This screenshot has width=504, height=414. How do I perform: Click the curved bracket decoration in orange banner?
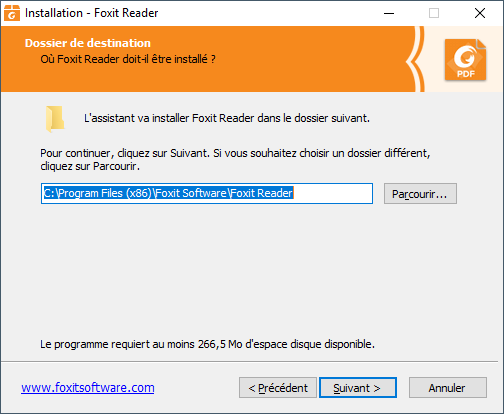[415, 59]
